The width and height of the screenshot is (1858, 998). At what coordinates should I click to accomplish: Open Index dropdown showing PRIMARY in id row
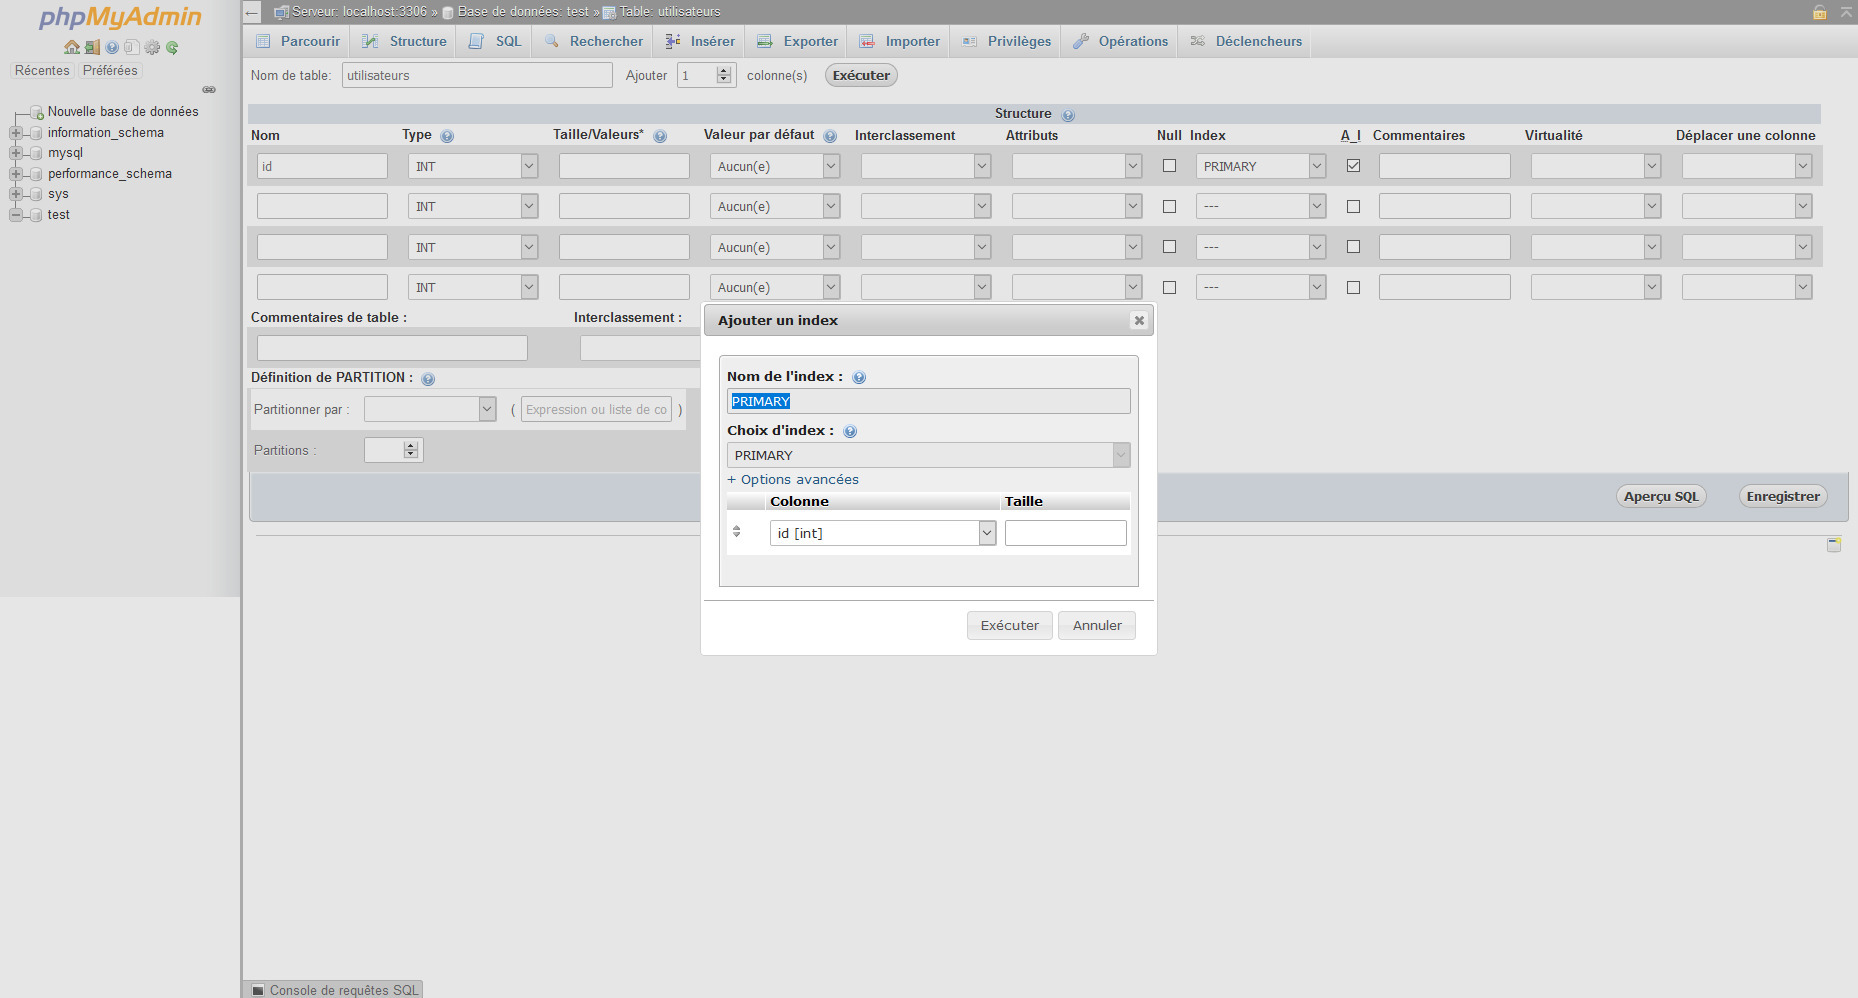coord(1261,166)
